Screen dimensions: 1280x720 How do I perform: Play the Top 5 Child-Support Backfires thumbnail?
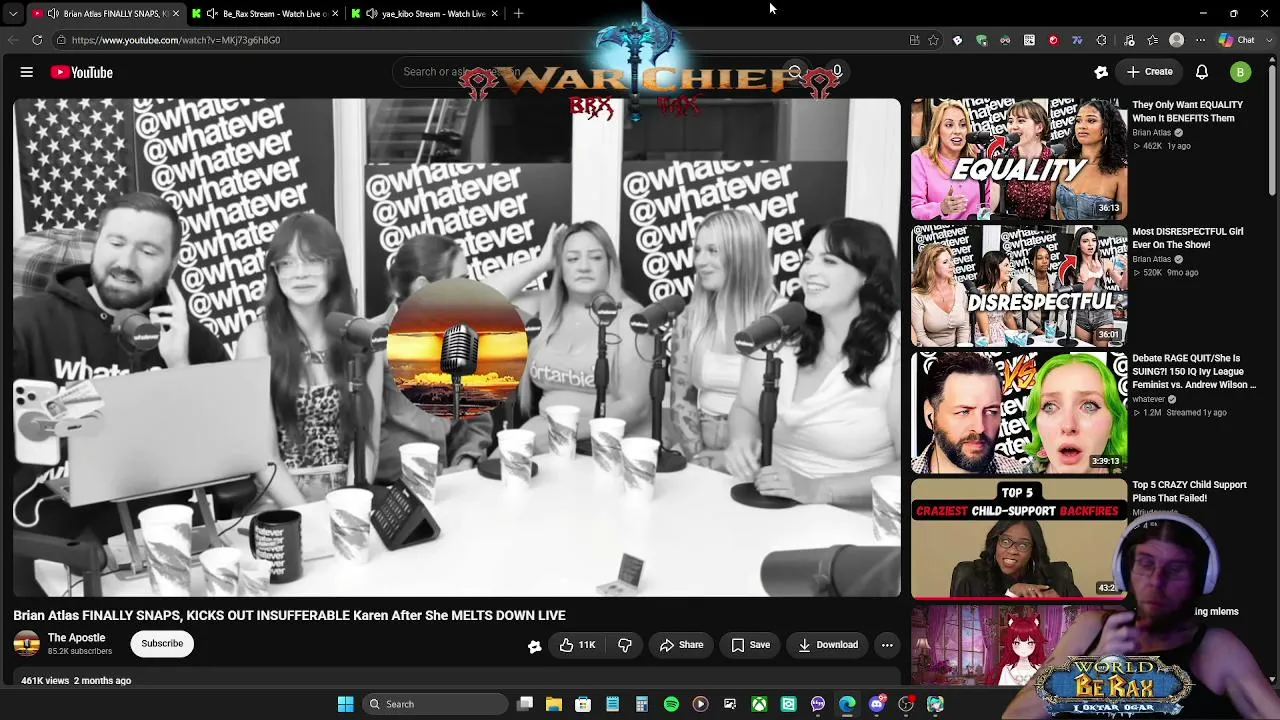coord(1019,540)
